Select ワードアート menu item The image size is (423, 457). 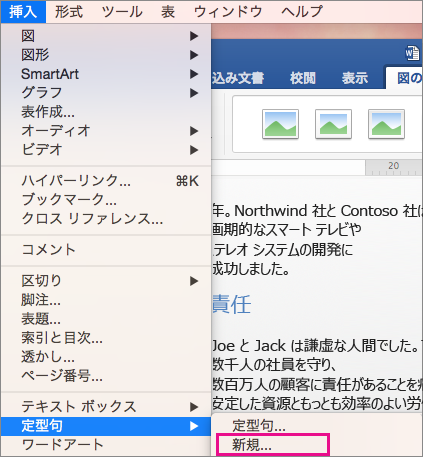pos(106,445)
